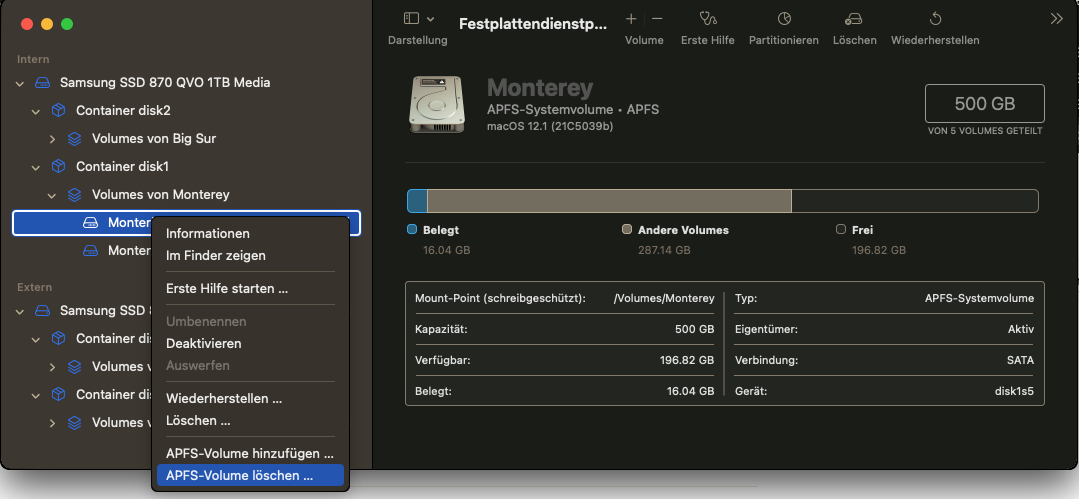Open the Partitionieren pie icon
This screenshot has height=499, width=1079.
784,19
